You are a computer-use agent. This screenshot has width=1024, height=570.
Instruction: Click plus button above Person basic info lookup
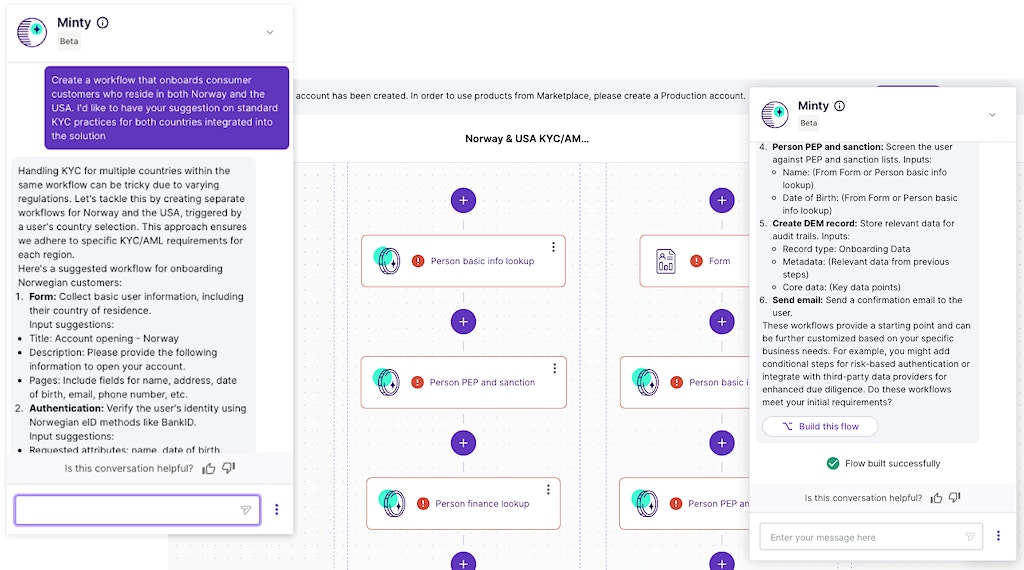pyautogui.click(x=463, y=200)
